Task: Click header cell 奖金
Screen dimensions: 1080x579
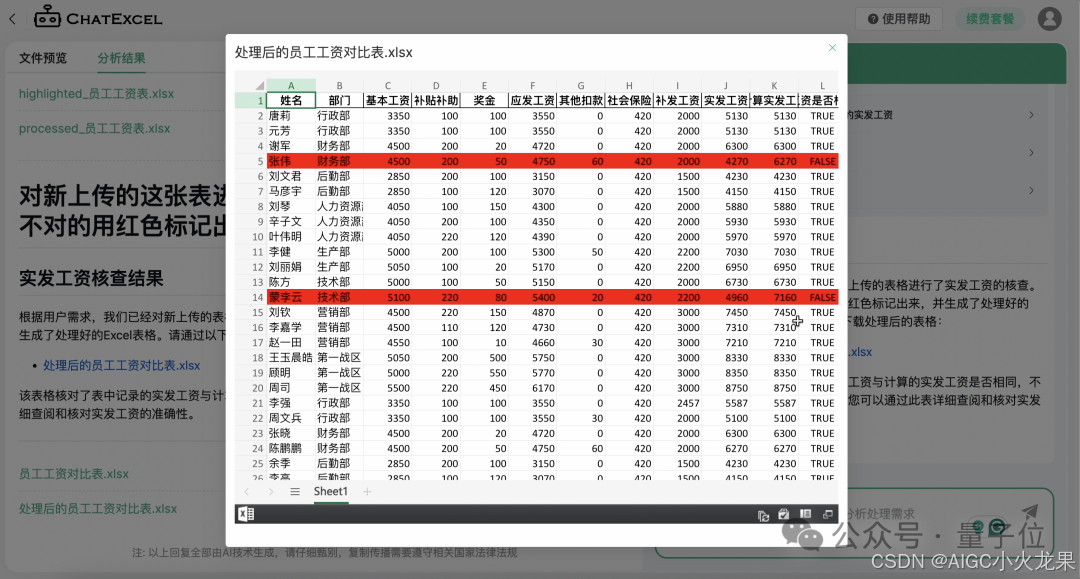Action: click(484, 101)
